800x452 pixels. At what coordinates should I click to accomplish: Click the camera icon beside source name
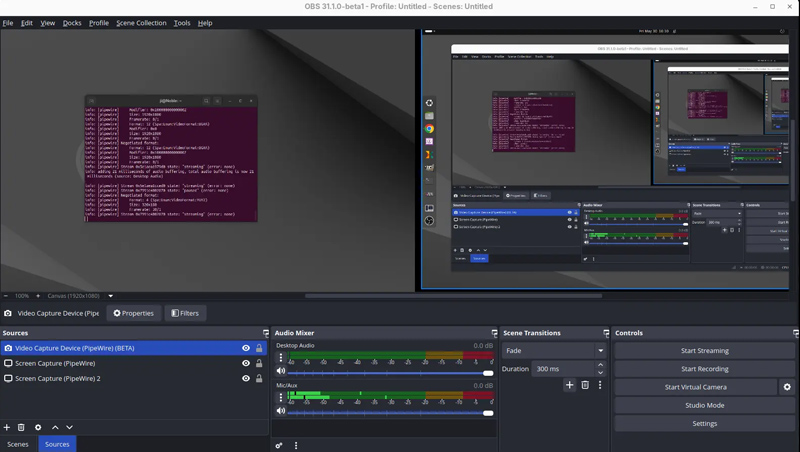point(8,313)
